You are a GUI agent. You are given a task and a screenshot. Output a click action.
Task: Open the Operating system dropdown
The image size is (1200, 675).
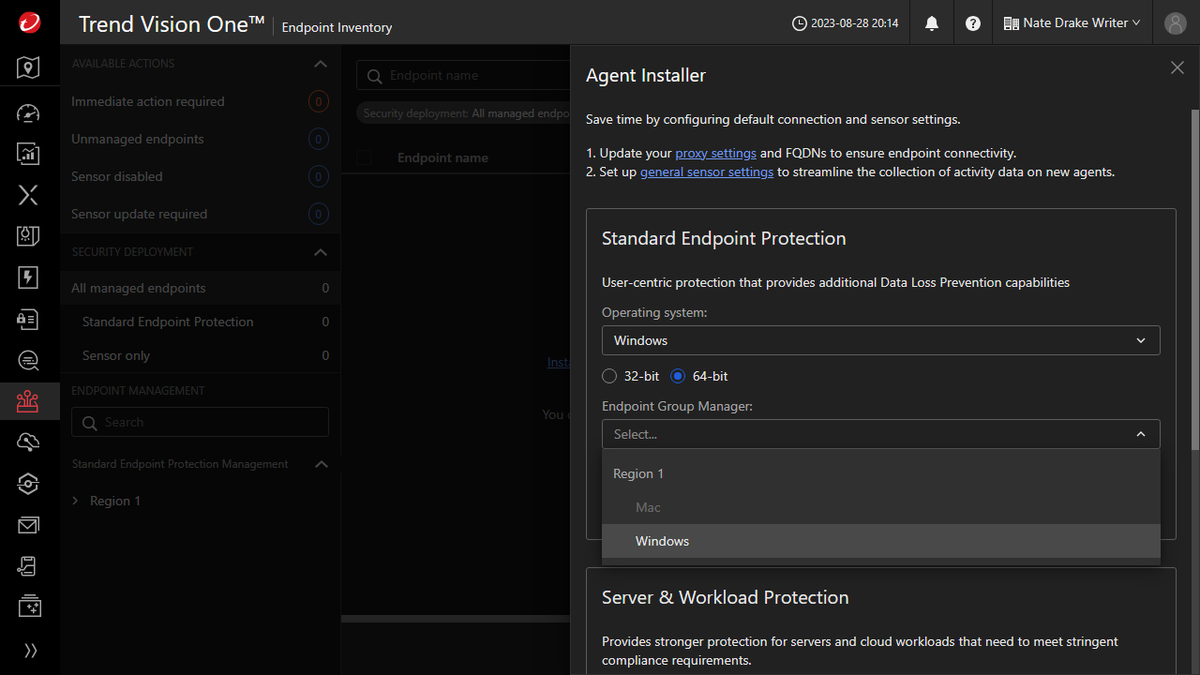click(880, 340)
